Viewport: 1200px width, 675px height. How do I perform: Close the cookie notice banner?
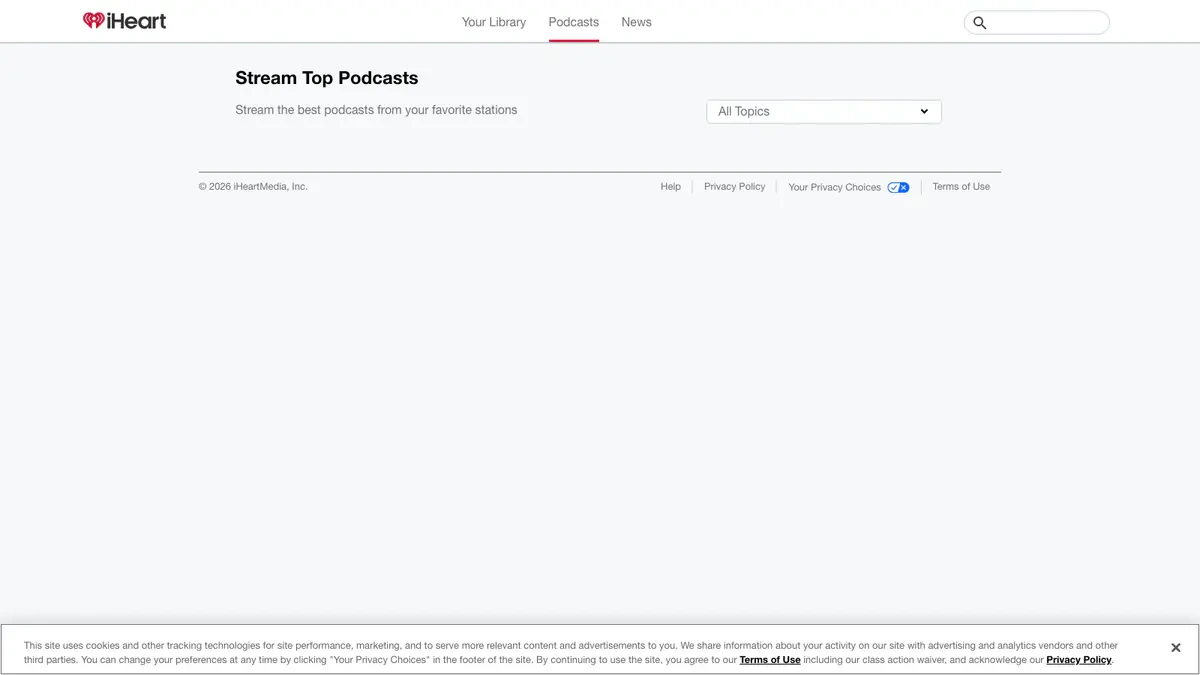click(1176, 648)
